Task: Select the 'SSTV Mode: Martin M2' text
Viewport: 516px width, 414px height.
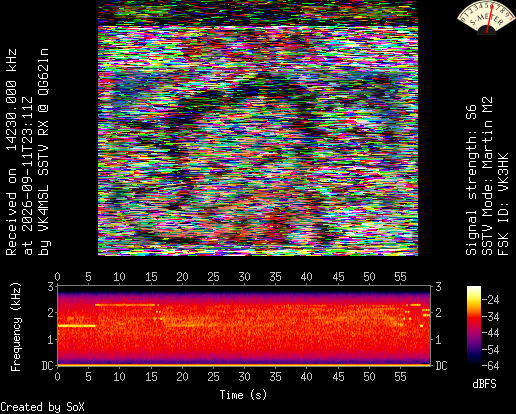Action: click(487, 176)
